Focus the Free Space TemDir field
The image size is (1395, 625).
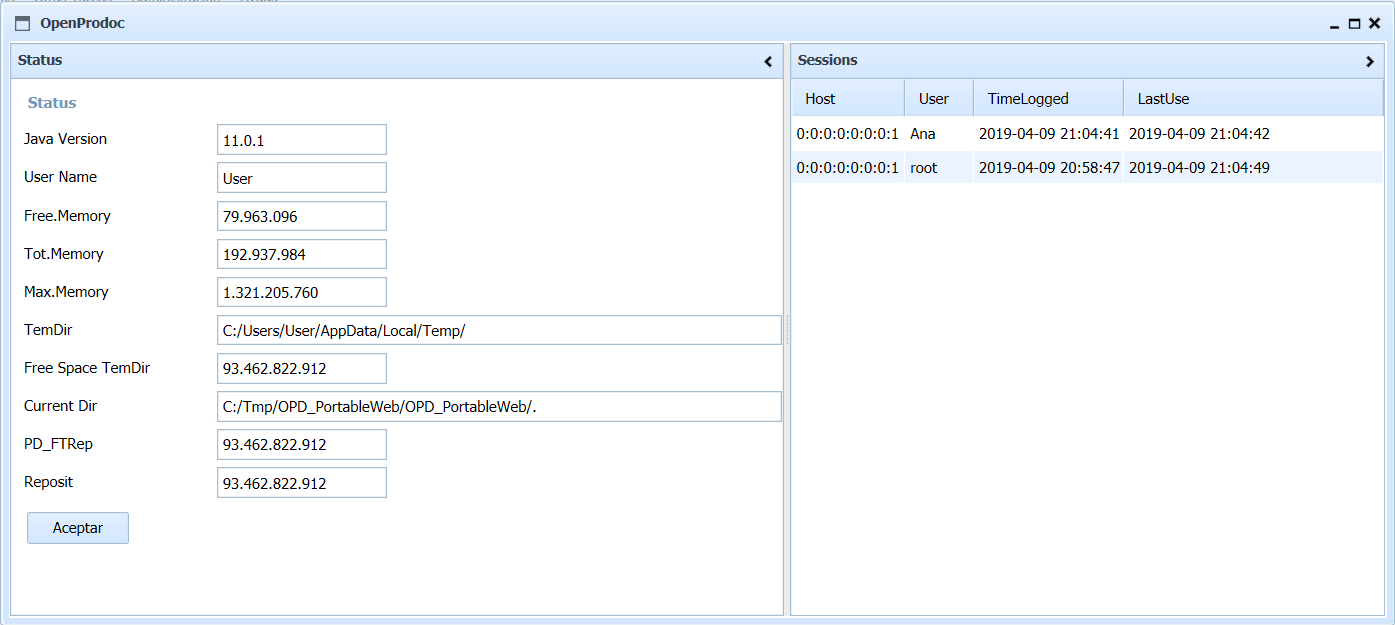coord(302,368)
